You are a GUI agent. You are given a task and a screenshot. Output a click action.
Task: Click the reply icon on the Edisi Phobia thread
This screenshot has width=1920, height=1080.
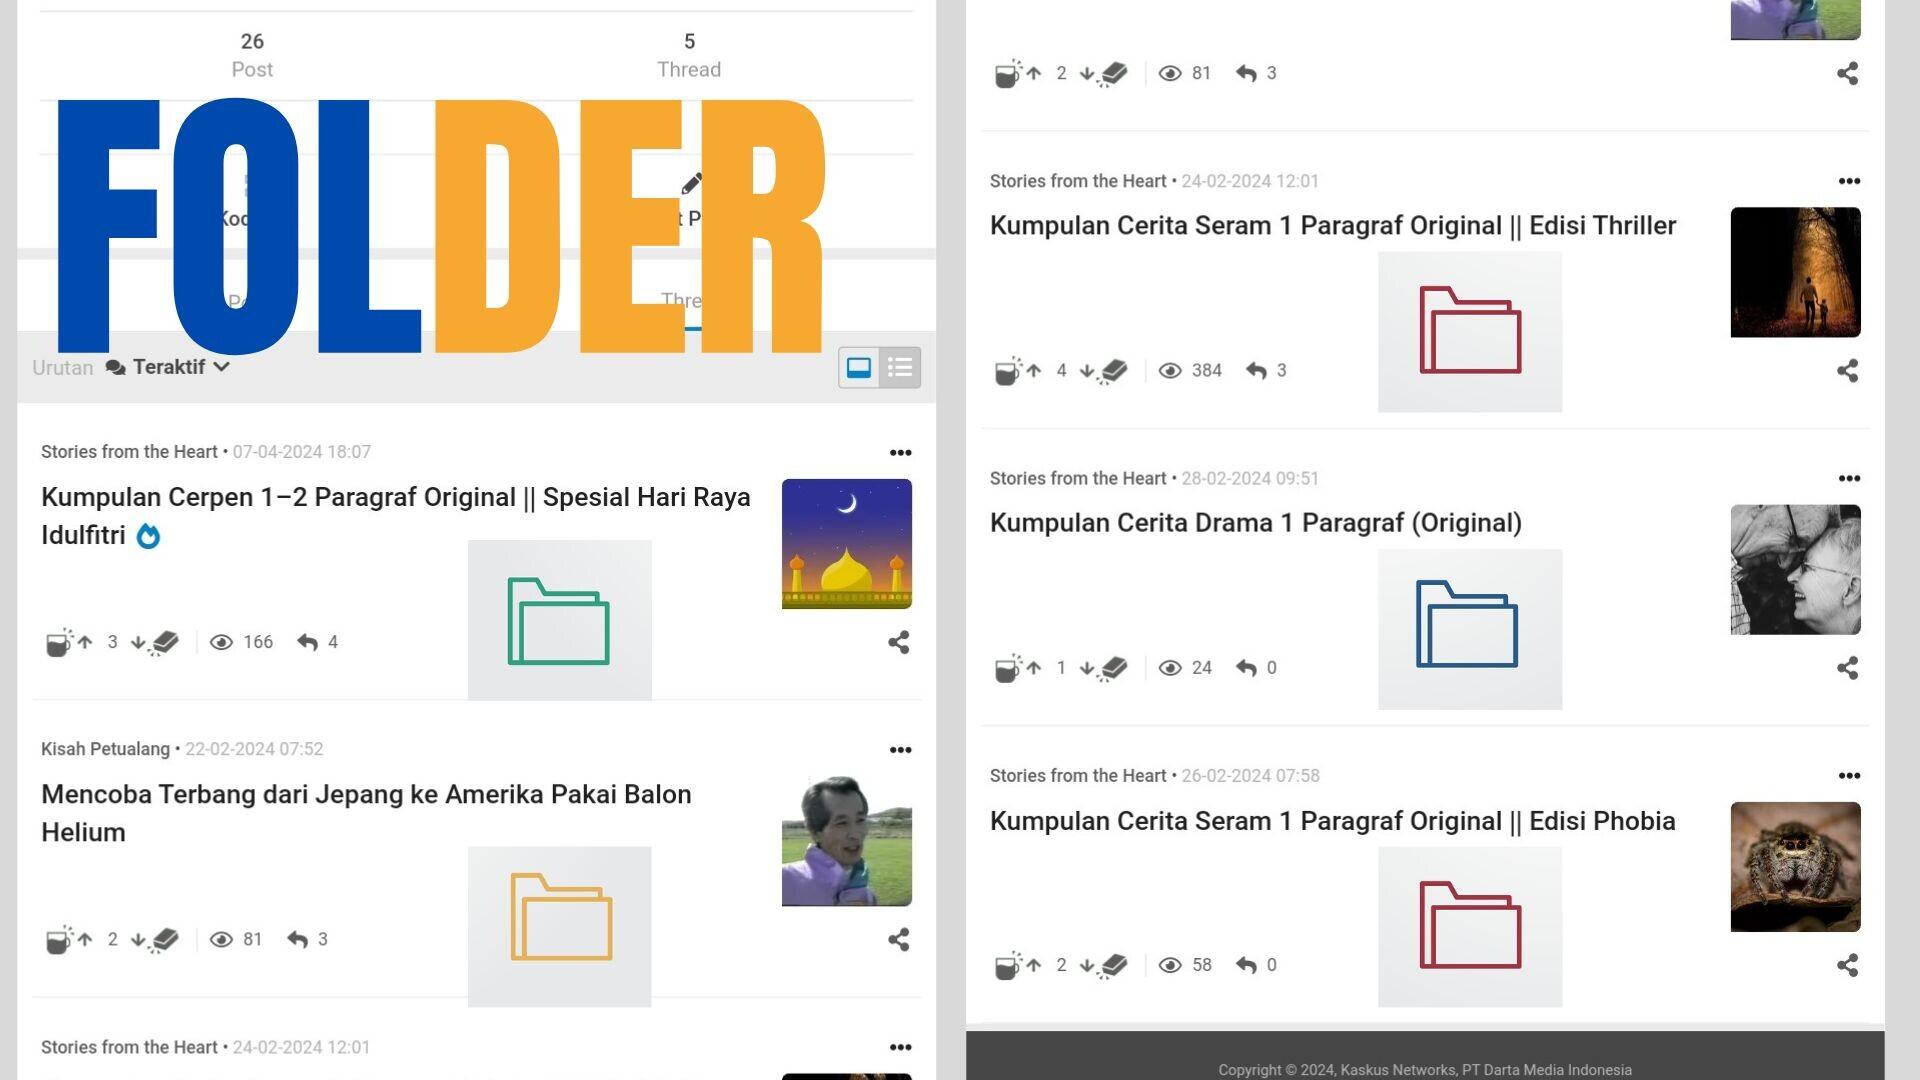click(x=1246, y=965)
